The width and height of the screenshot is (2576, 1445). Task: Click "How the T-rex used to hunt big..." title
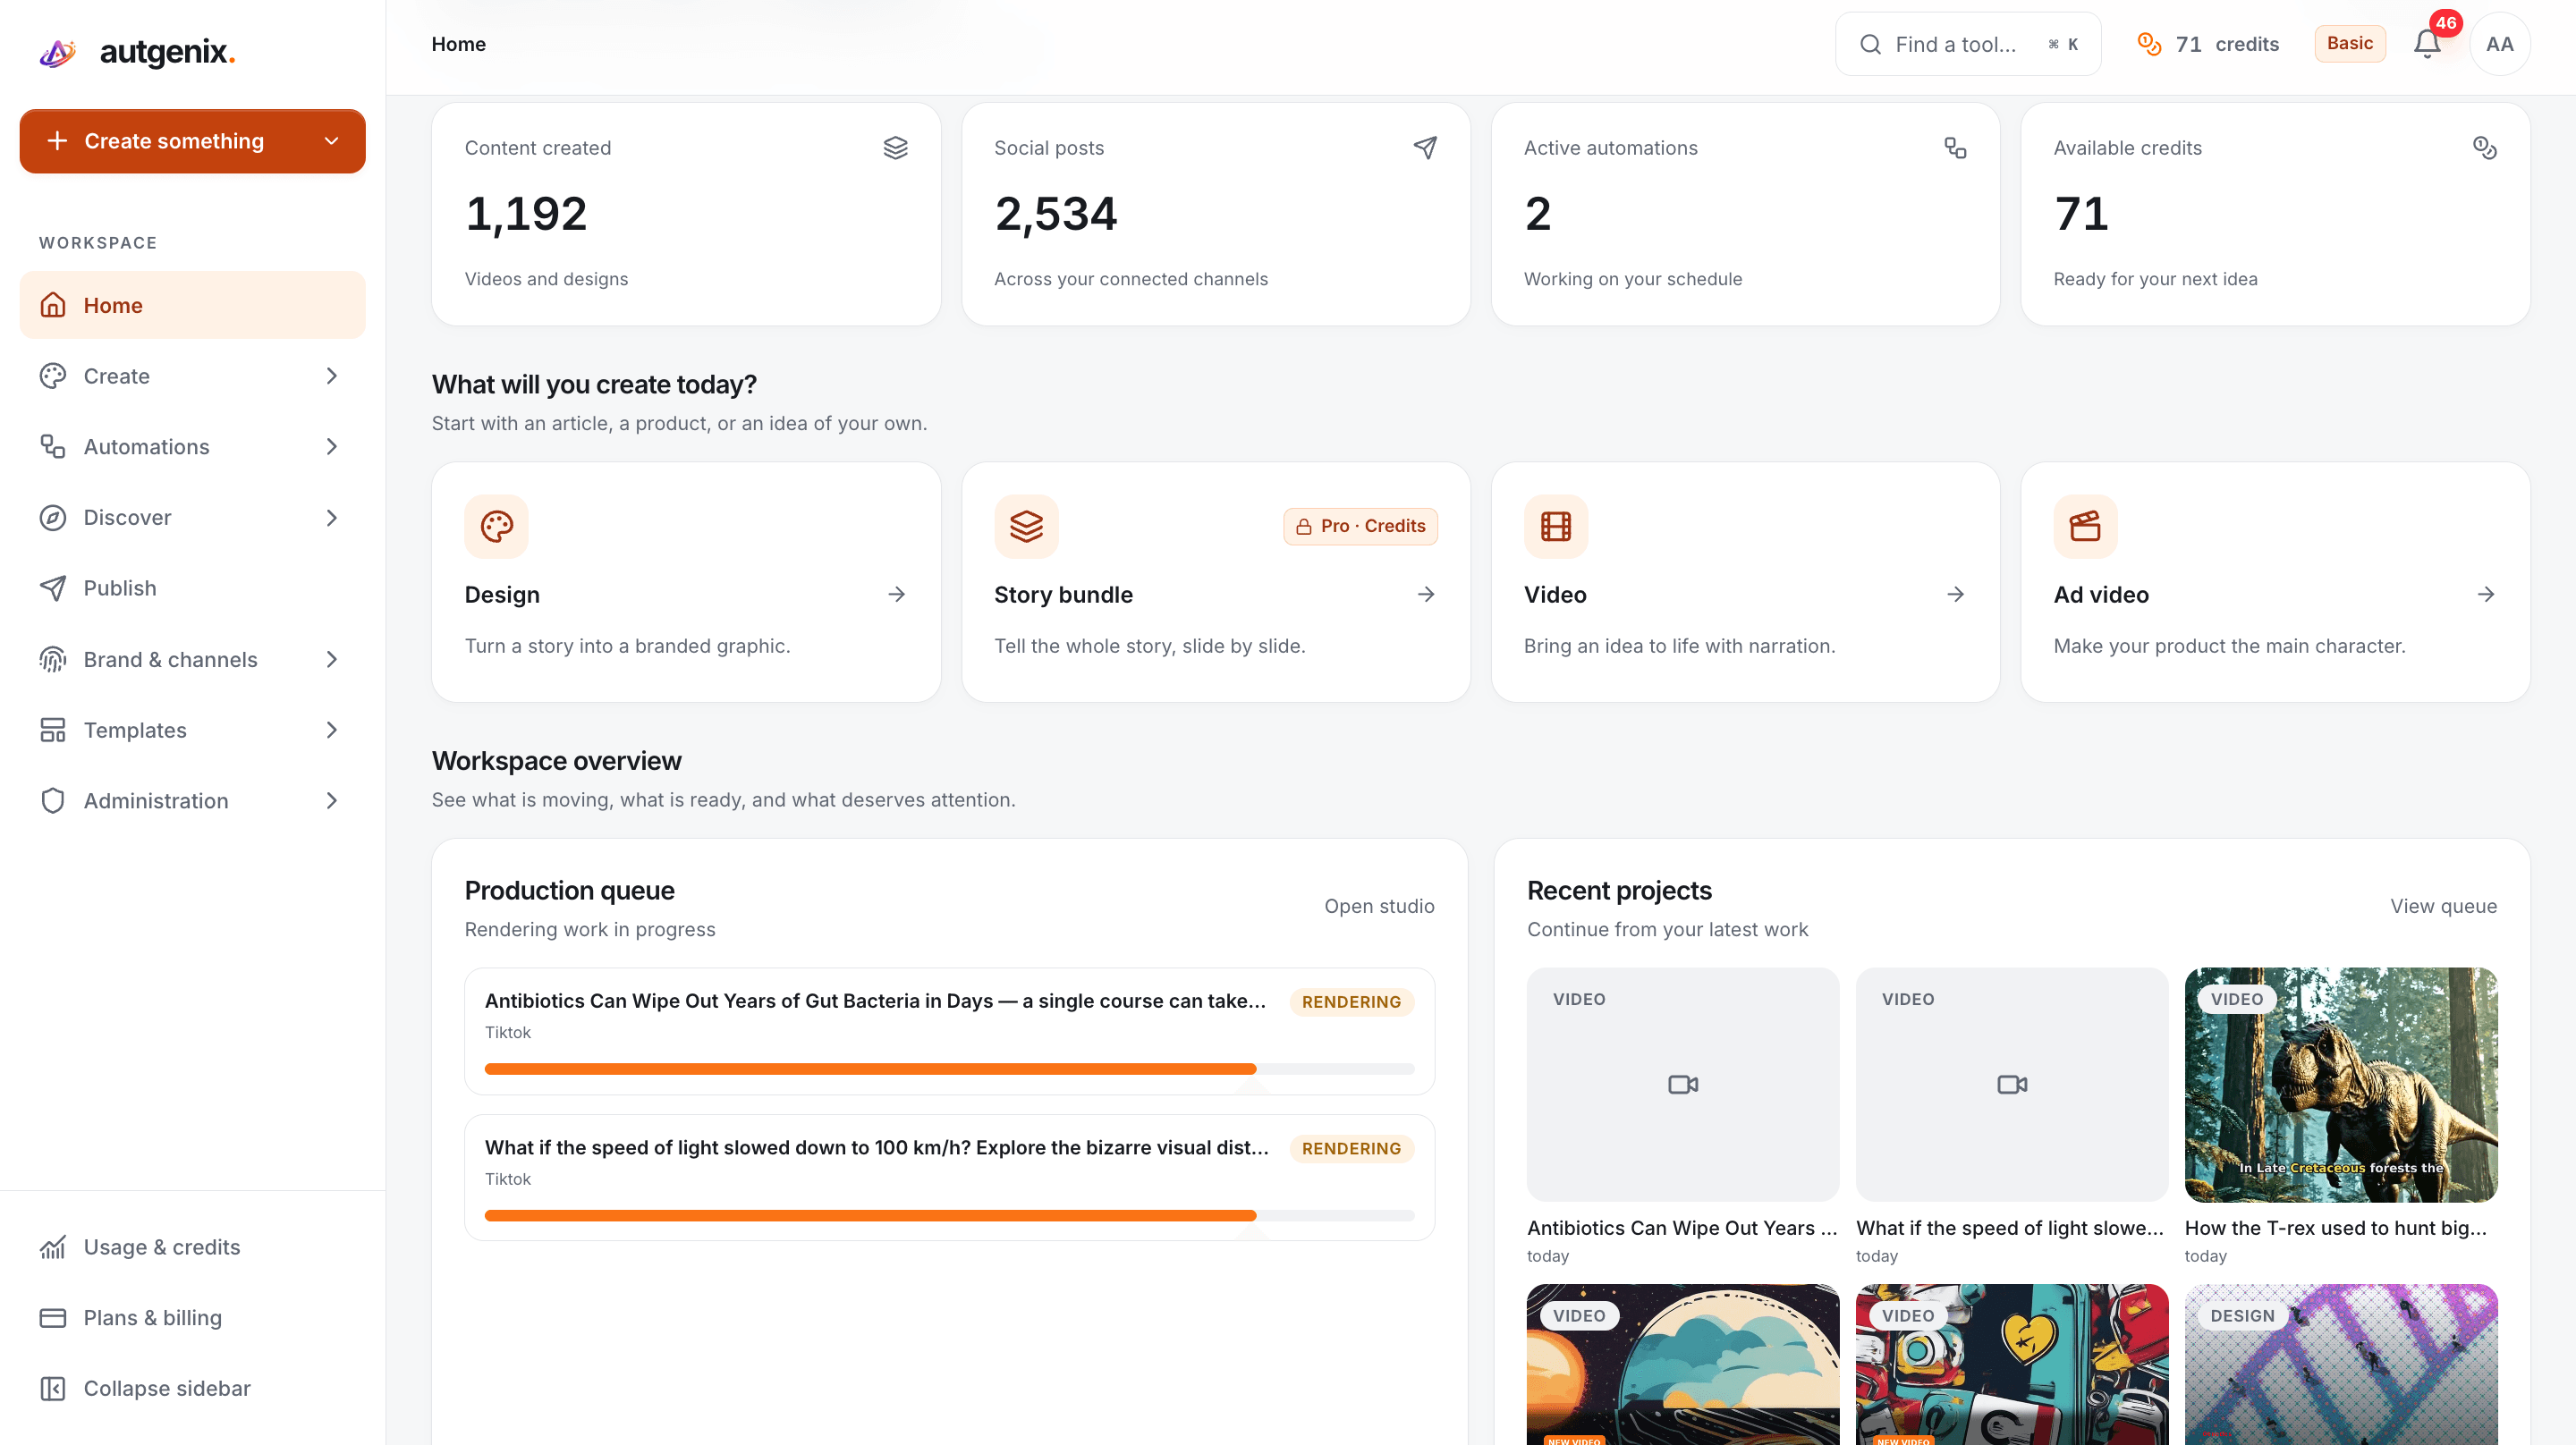(x=2335, y=1228)
